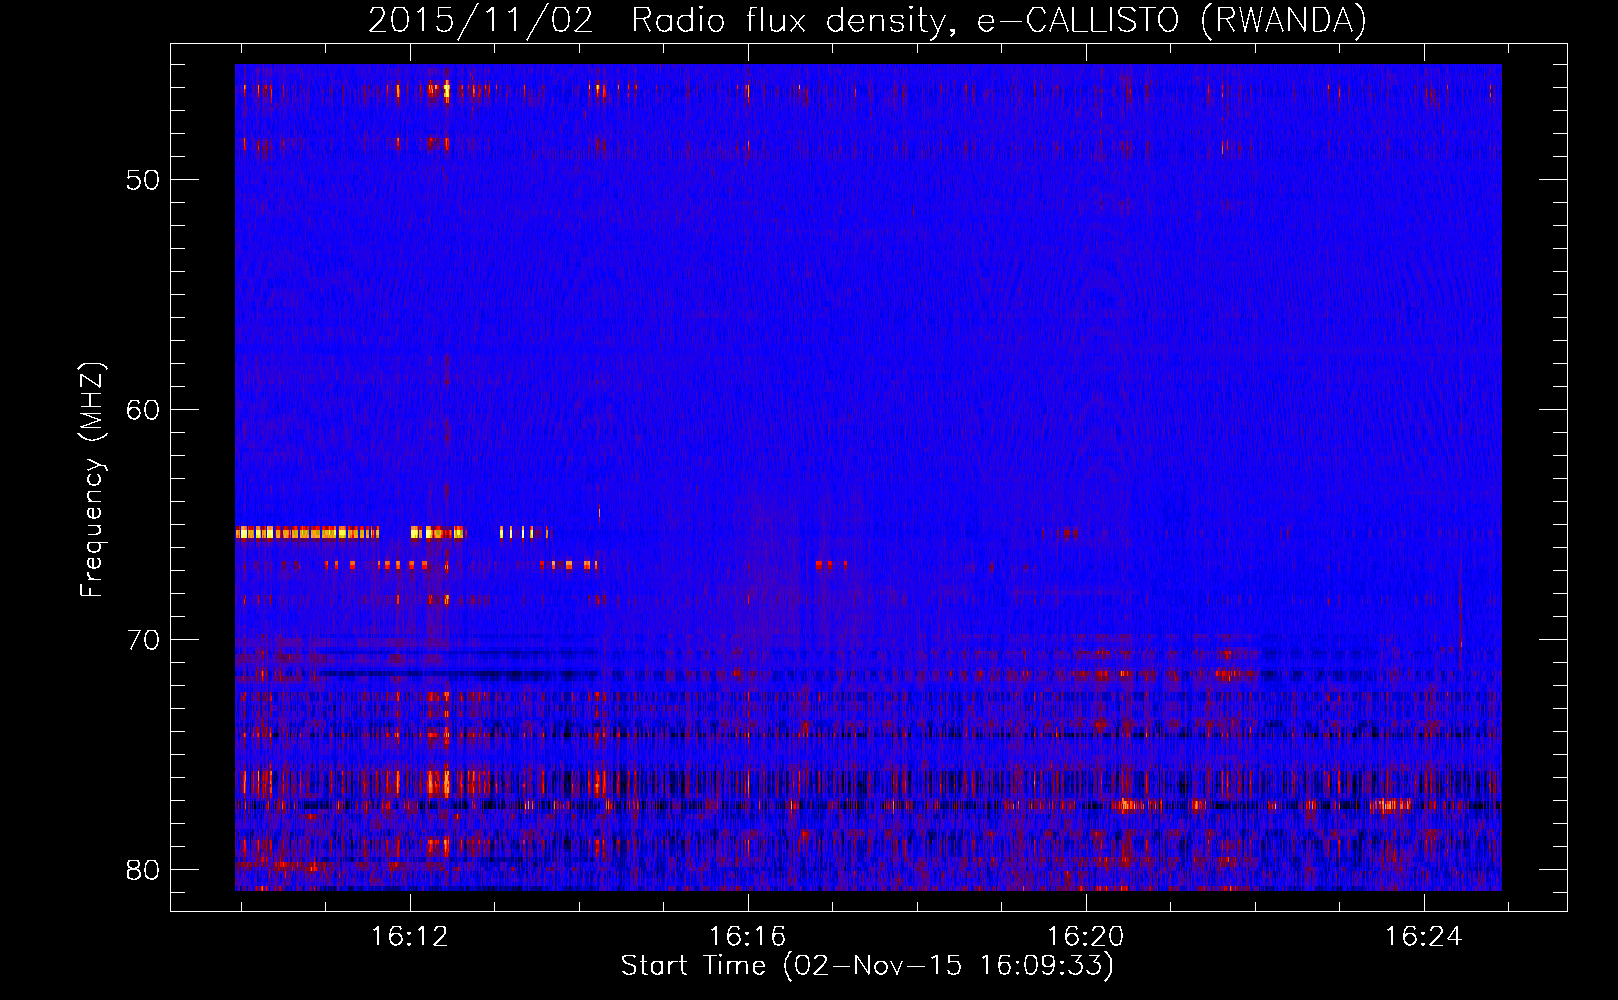Click the bright yellow burst near 65 MHz

tap(308, 532)
